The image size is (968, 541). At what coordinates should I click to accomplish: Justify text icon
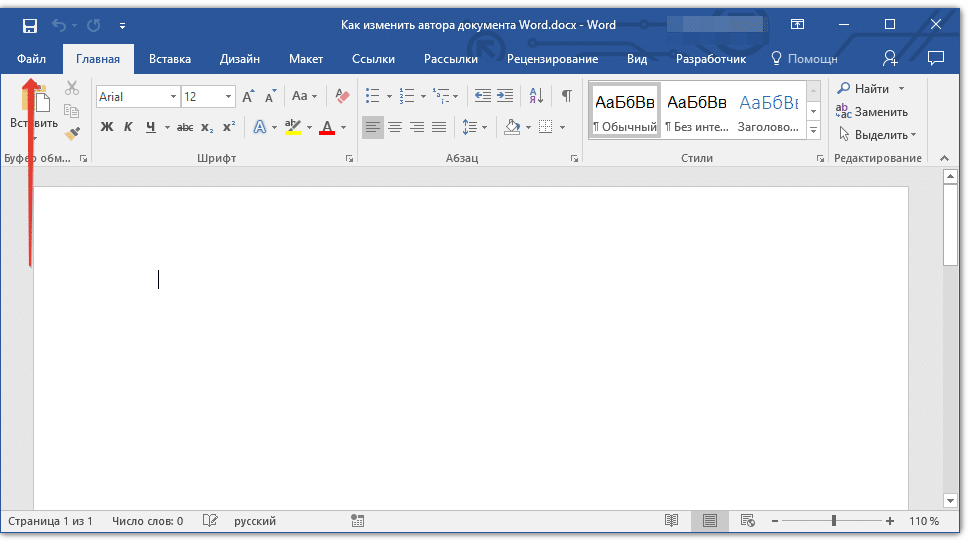(x=439, y=127)
